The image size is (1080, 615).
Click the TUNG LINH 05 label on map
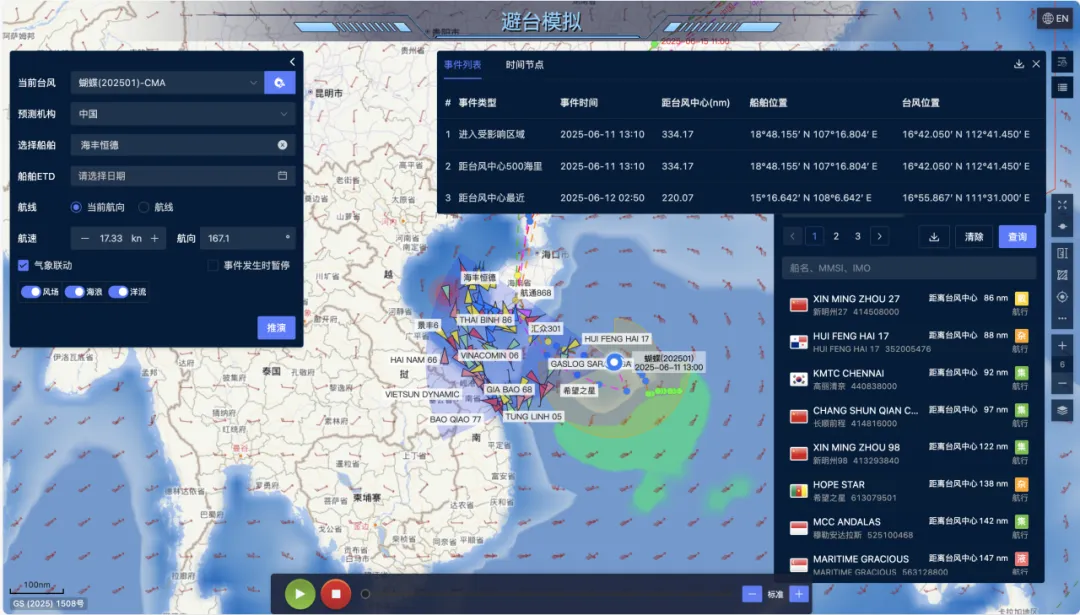[533, 417]
